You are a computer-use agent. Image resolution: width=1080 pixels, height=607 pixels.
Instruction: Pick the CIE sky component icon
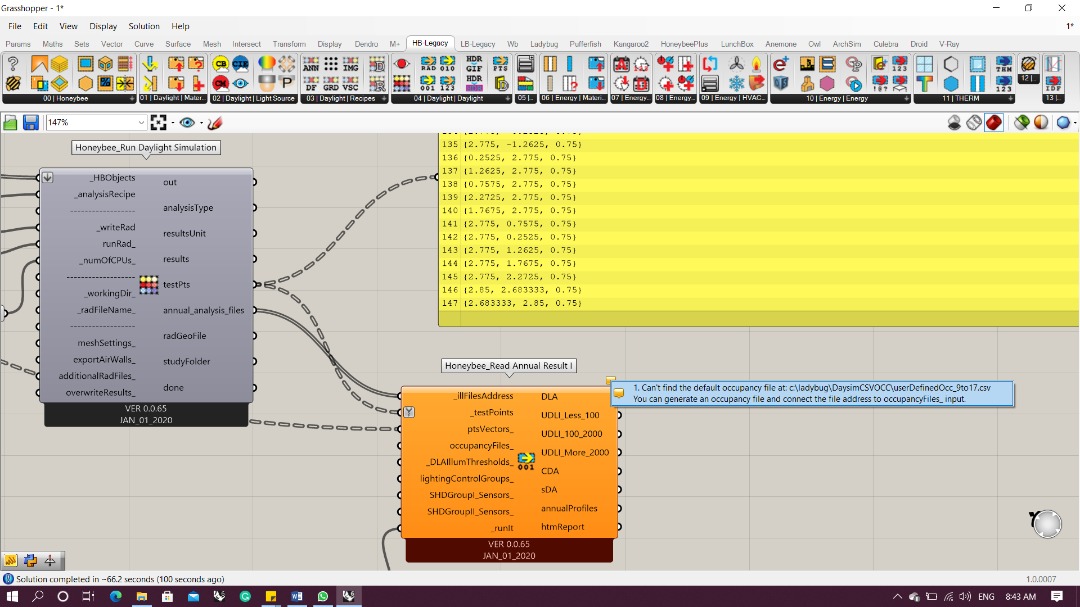coord(240,64)
